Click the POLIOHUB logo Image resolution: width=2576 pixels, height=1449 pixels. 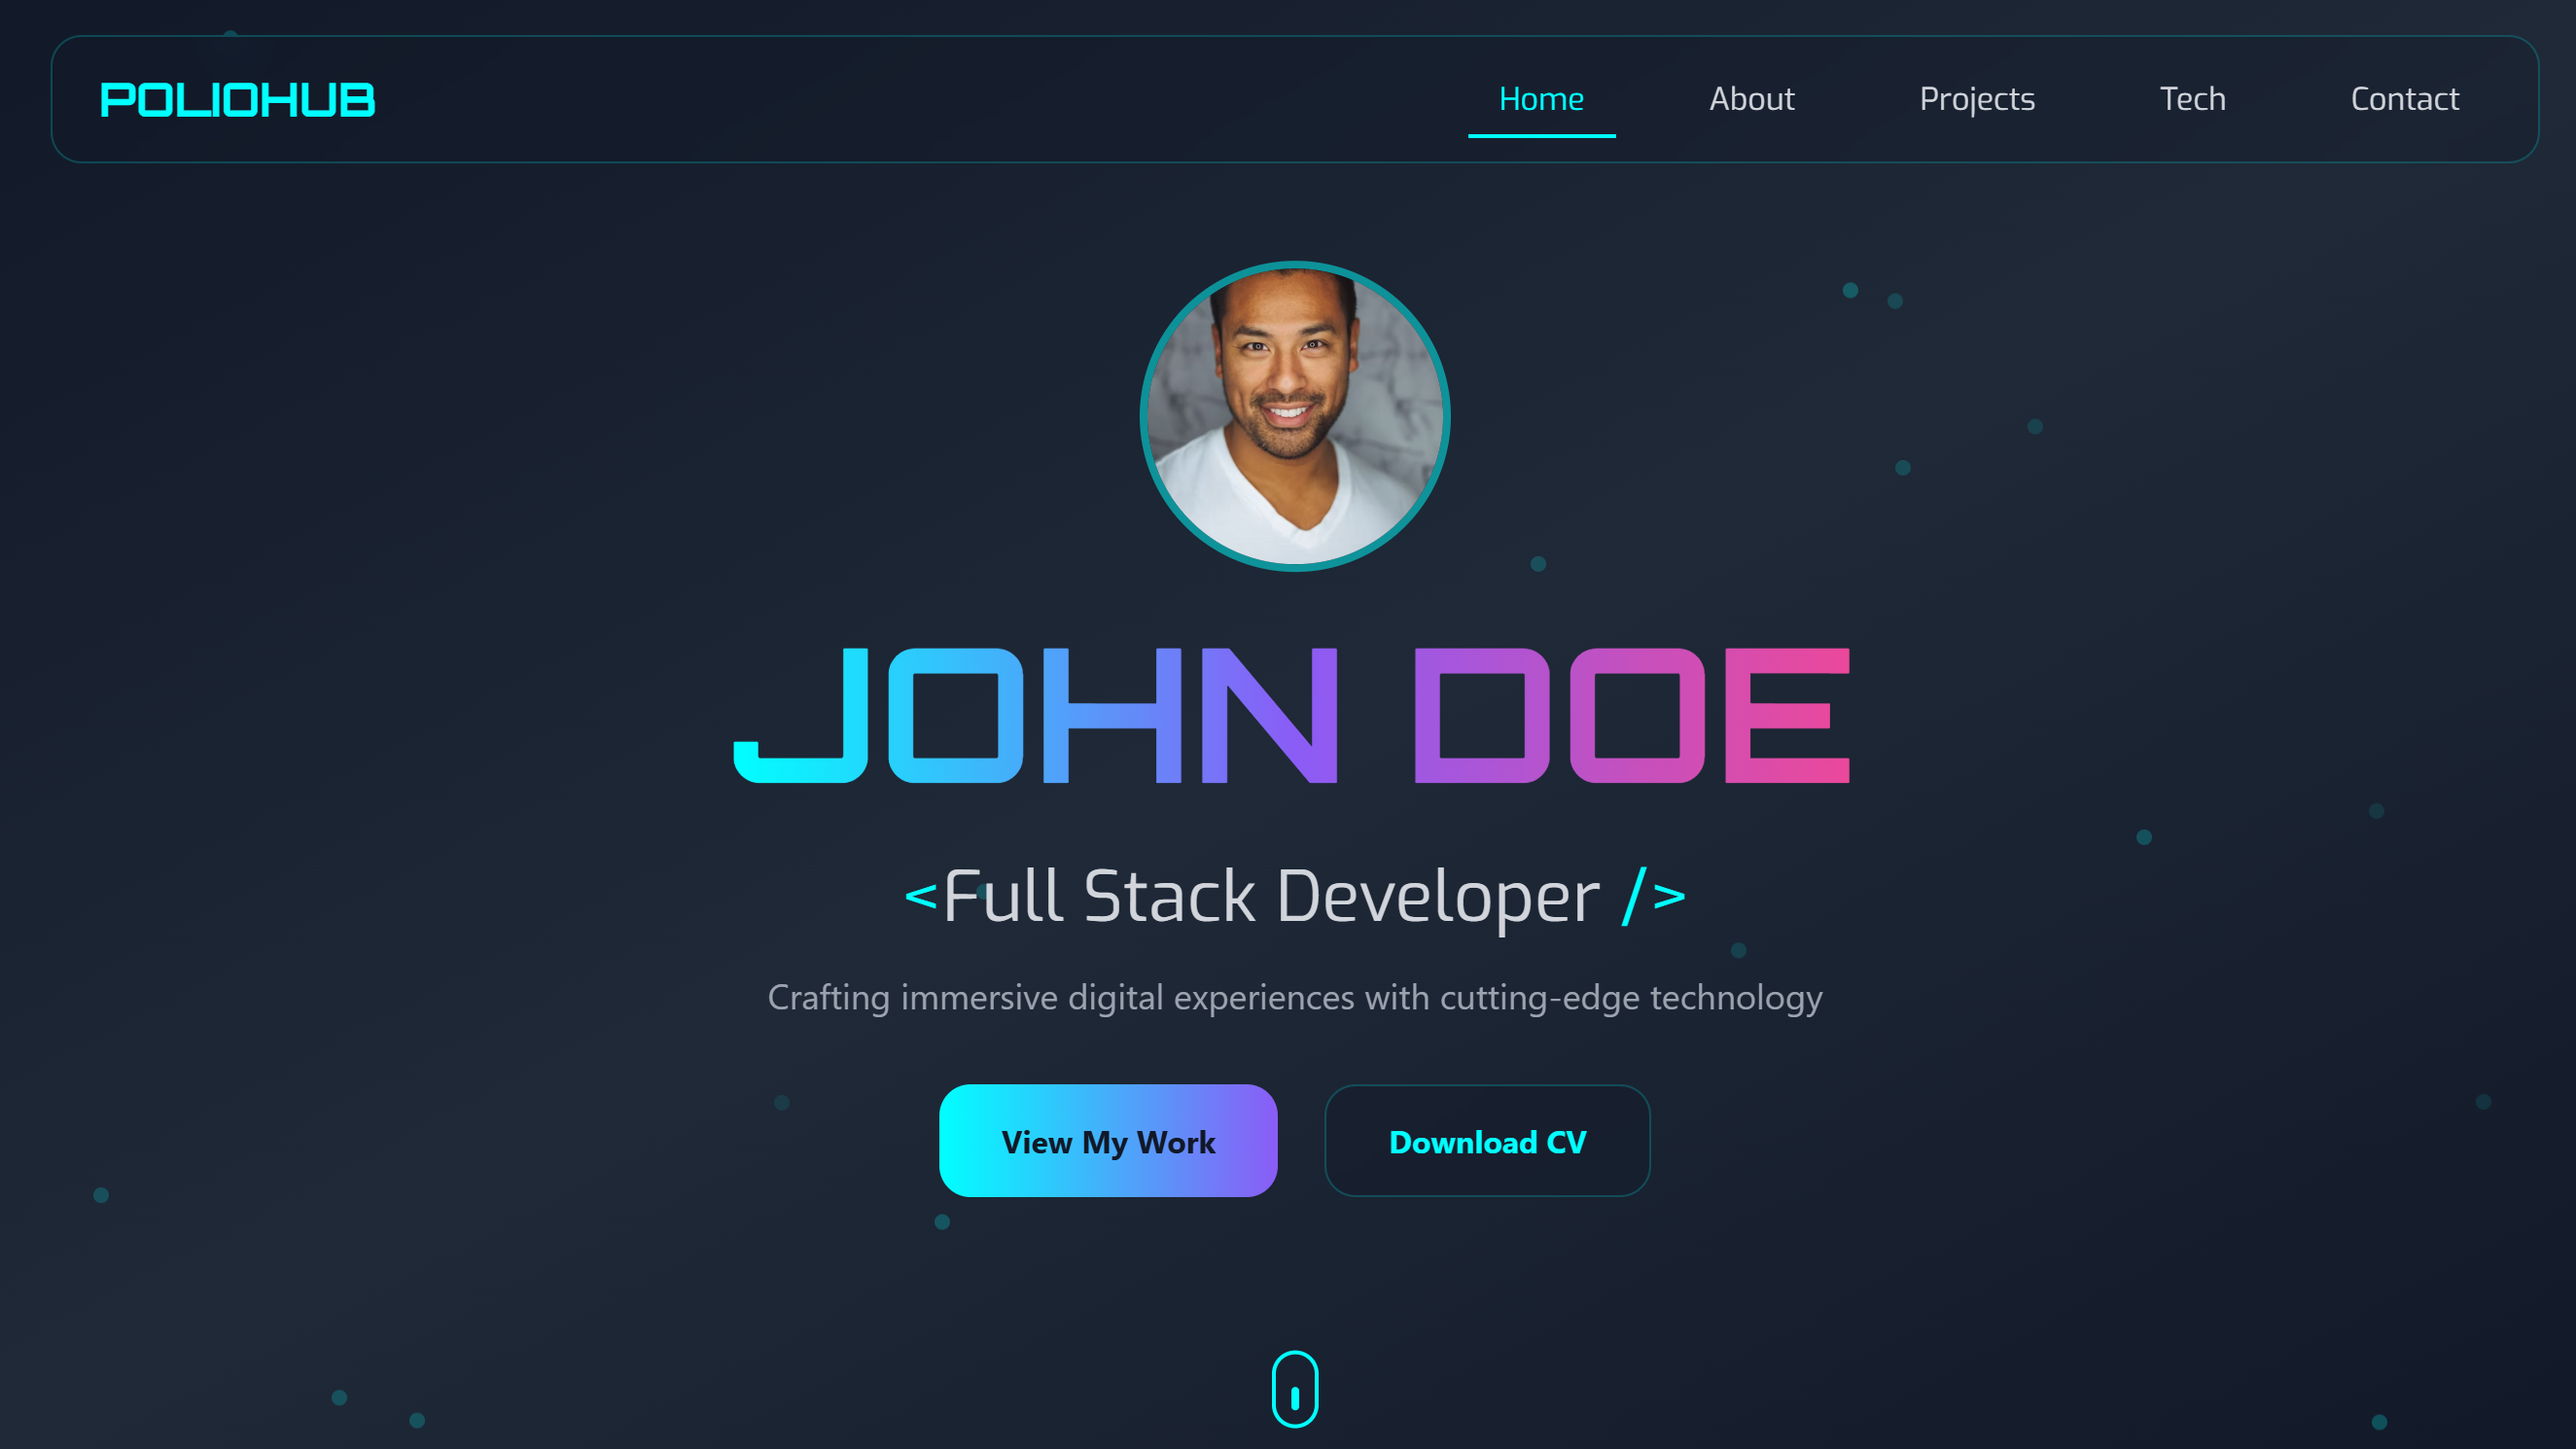point(237,99)
